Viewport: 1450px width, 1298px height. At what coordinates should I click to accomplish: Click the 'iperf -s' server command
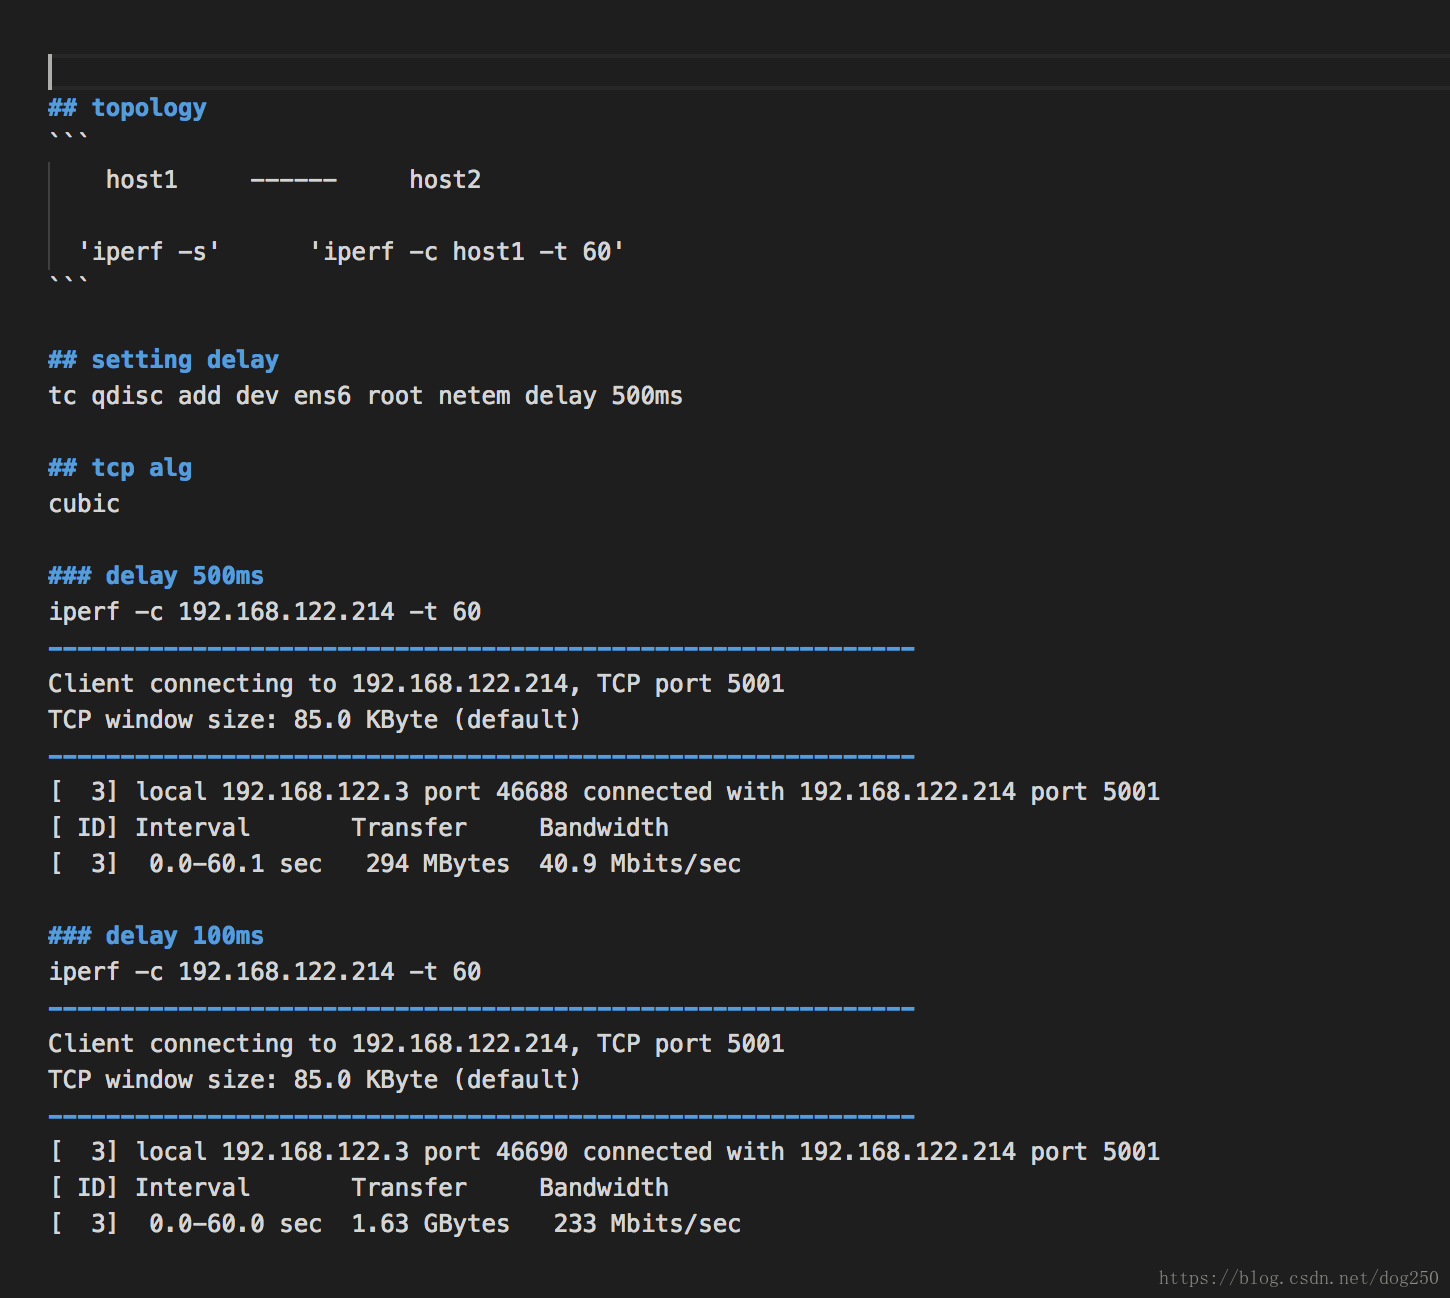point(149,252)
